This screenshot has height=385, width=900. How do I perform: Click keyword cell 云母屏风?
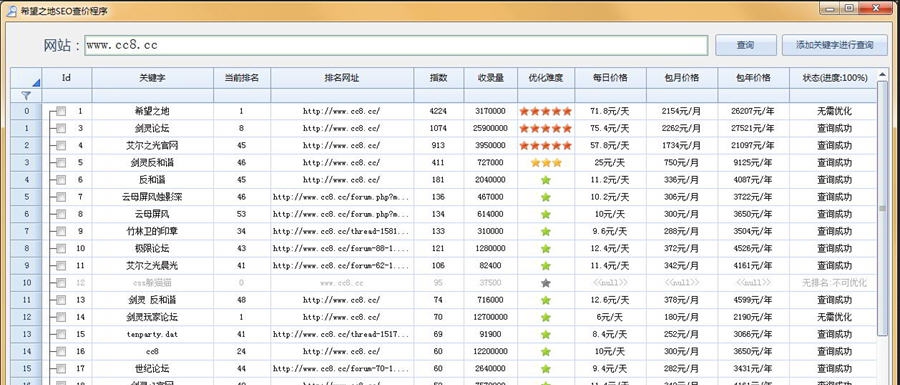coord(152,214)
